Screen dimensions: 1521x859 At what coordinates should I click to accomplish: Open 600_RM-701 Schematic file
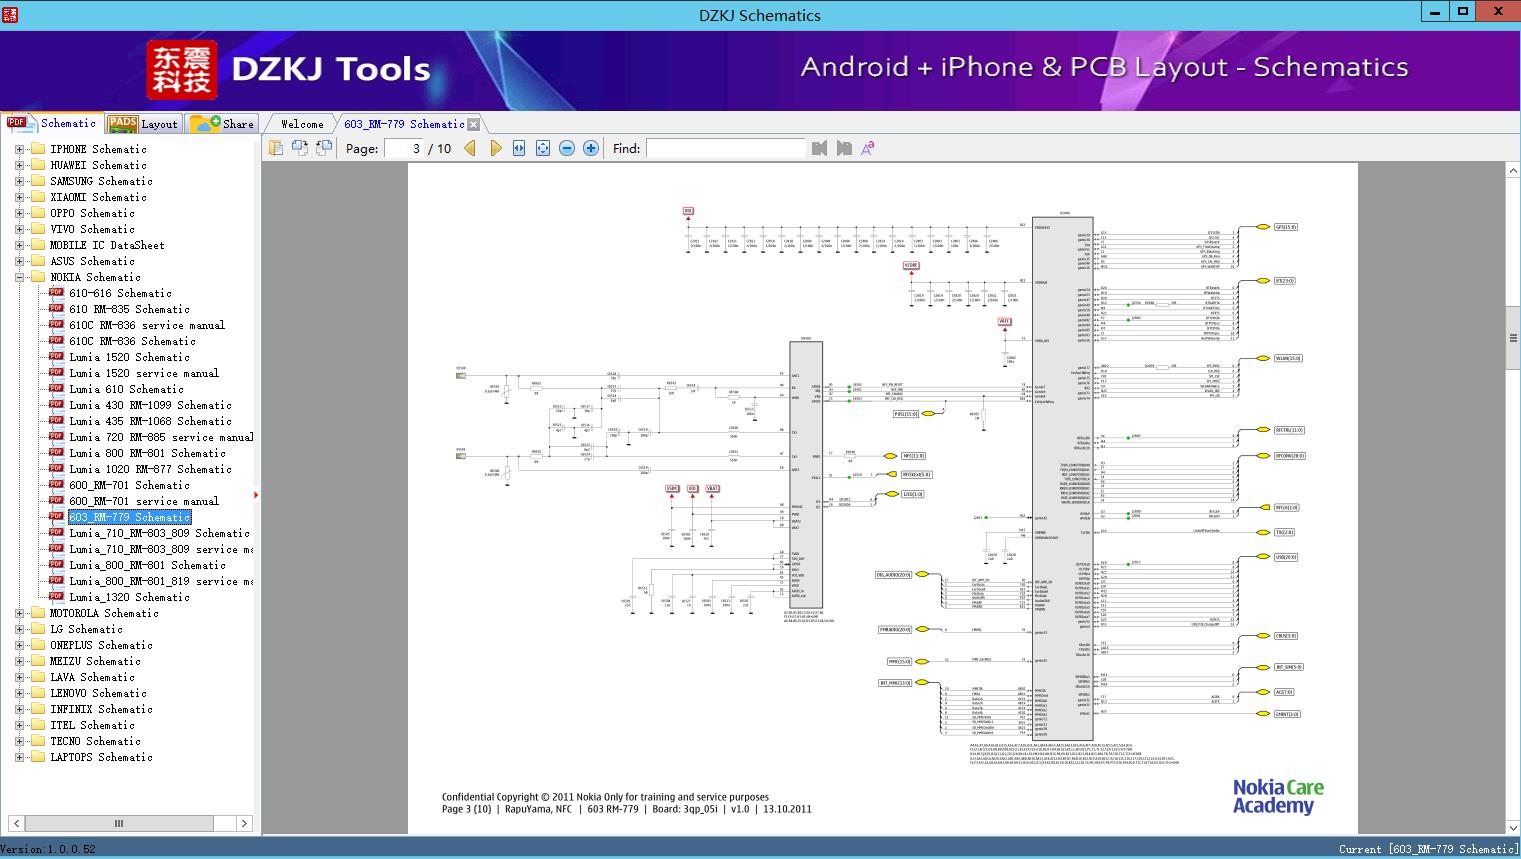pyautogui.click(x=129, y=485)
